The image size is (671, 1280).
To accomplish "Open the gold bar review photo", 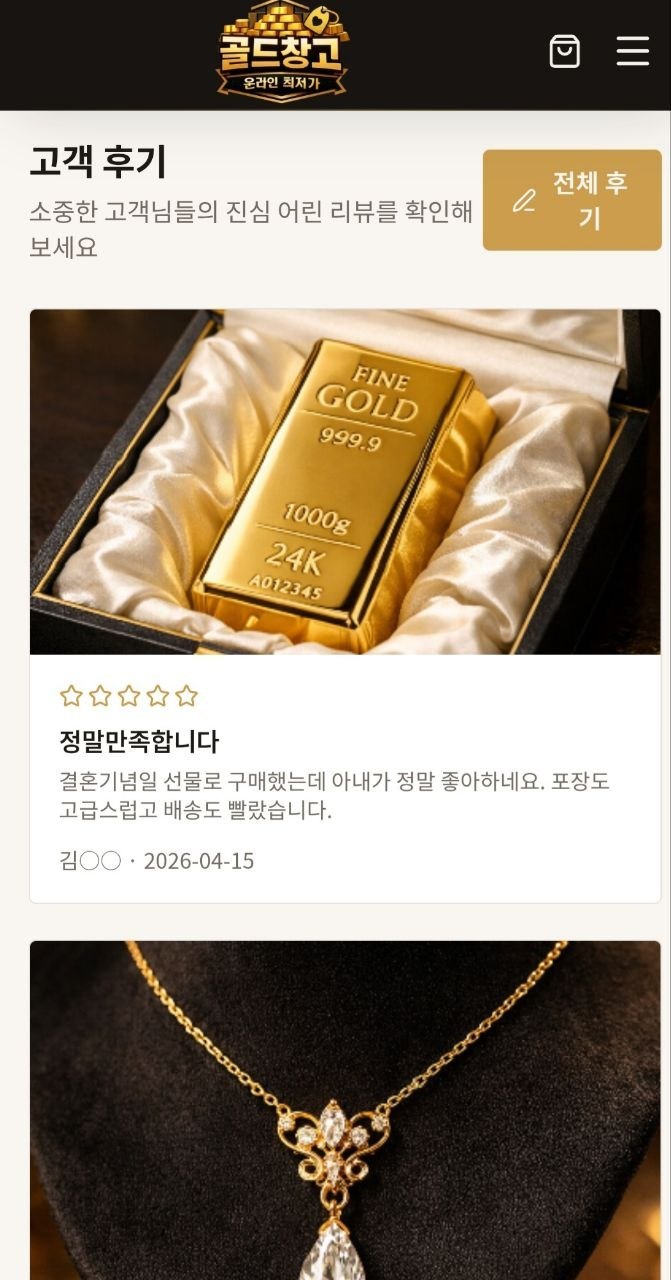I will 345,482.
